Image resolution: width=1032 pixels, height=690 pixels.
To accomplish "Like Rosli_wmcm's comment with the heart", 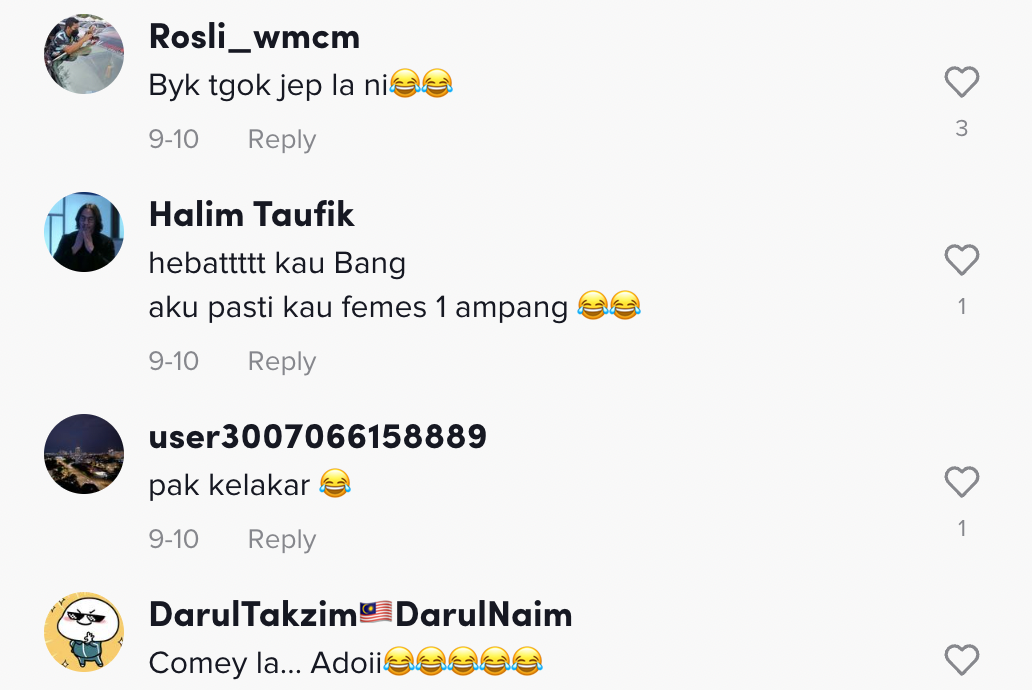I will pyautogui.click(x=962, y=82).
